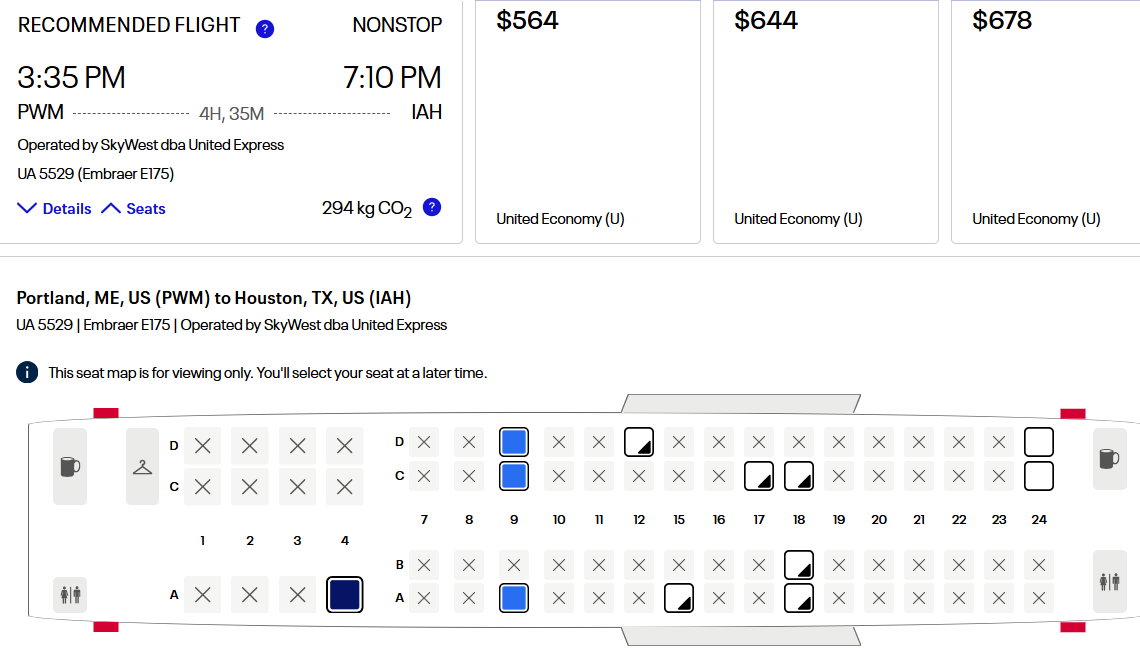The height and width of the screenshot is (648, 1140).
Task: Select blue seat 9C
Action: [x=514, y=476]
